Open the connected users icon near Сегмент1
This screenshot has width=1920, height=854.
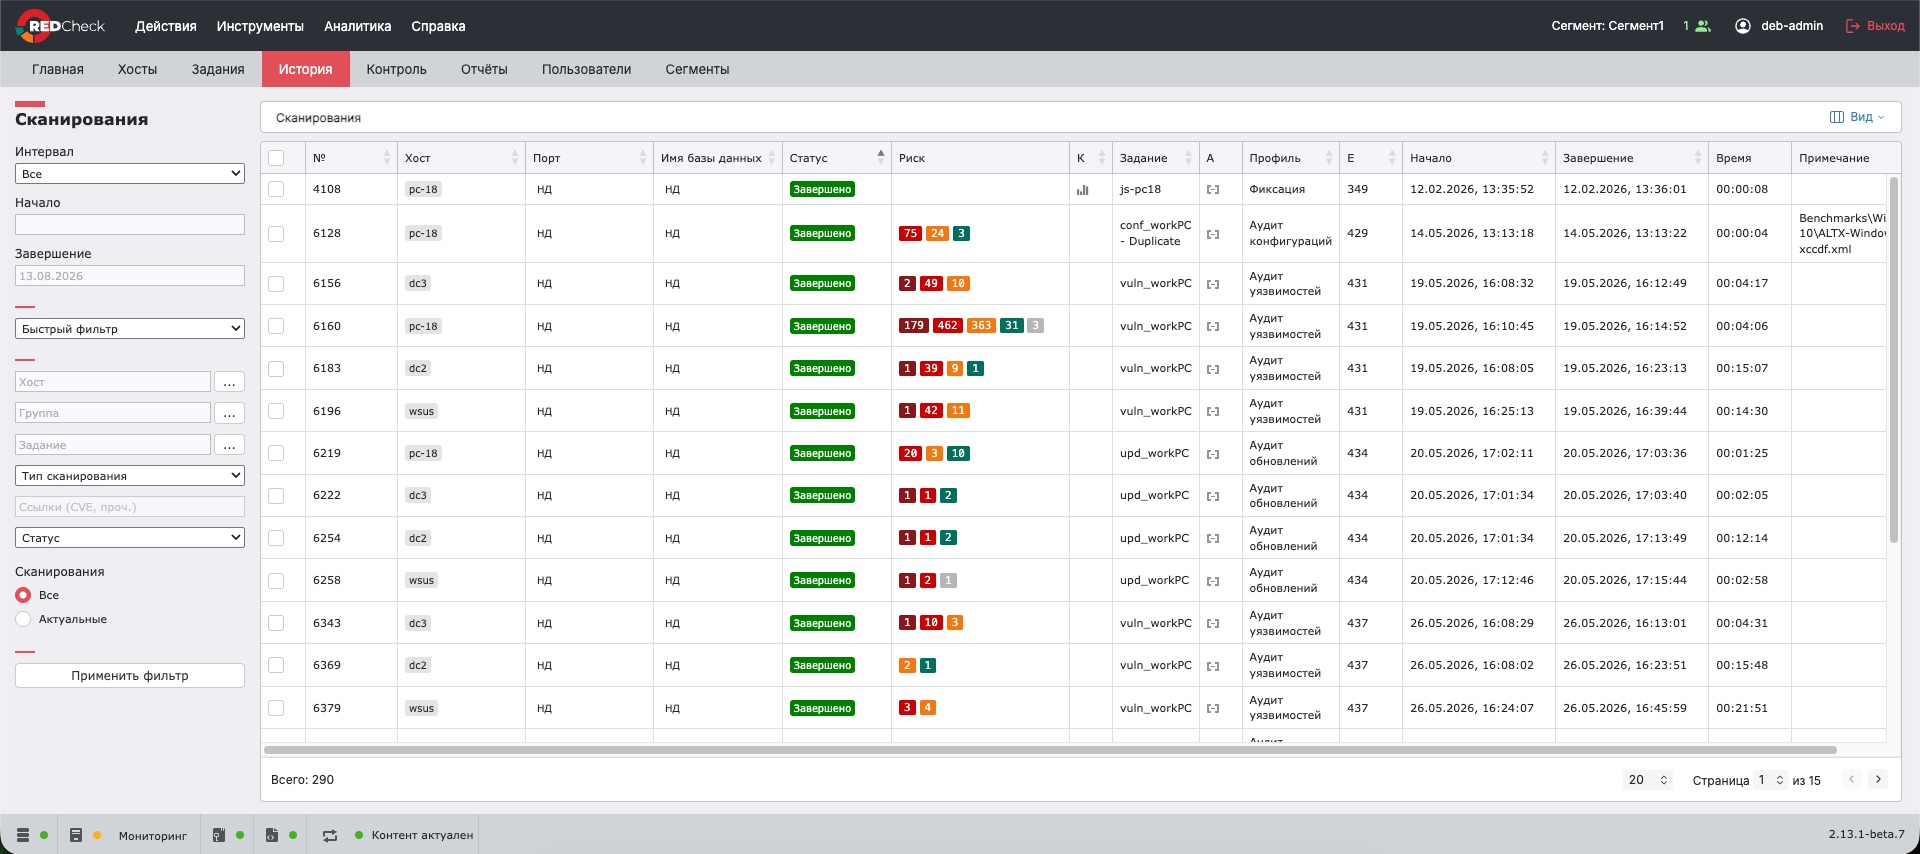[x=1703, y=26]
